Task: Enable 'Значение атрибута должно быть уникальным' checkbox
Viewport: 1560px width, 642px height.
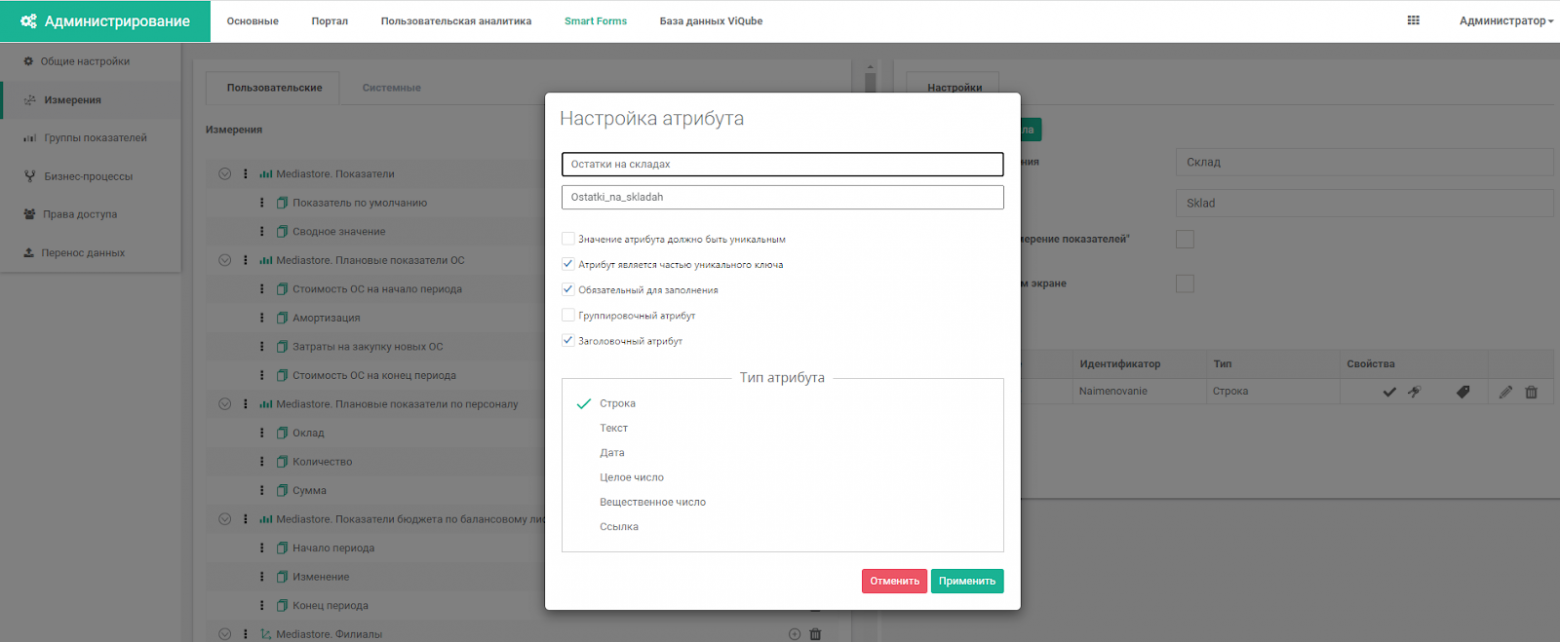Action: point(568,240)
